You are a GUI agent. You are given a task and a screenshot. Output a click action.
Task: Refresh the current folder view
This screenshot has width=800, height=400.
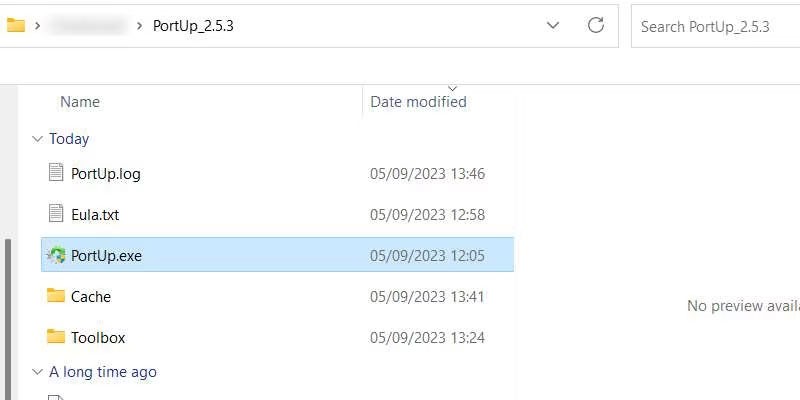tap(596, 25)
